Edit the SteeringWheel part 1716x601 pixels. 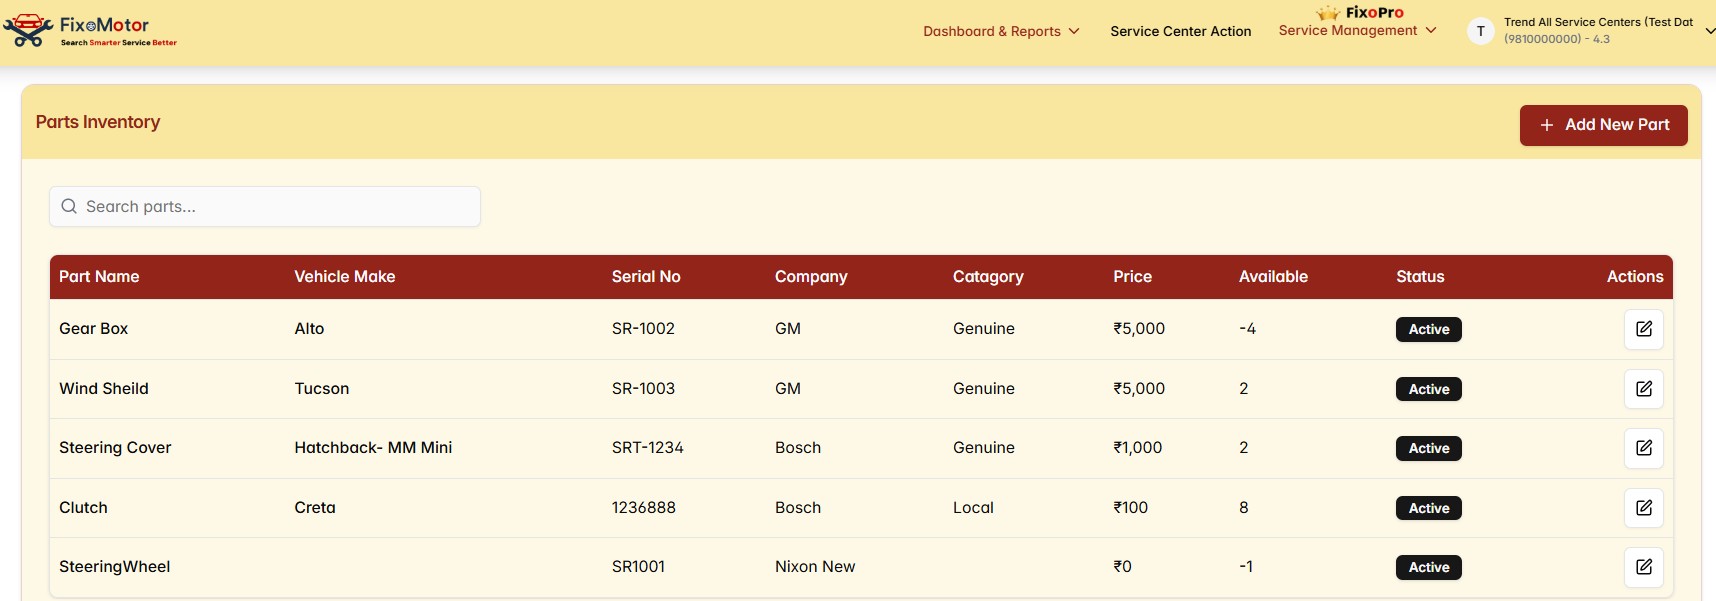[x=1643, y=567]
